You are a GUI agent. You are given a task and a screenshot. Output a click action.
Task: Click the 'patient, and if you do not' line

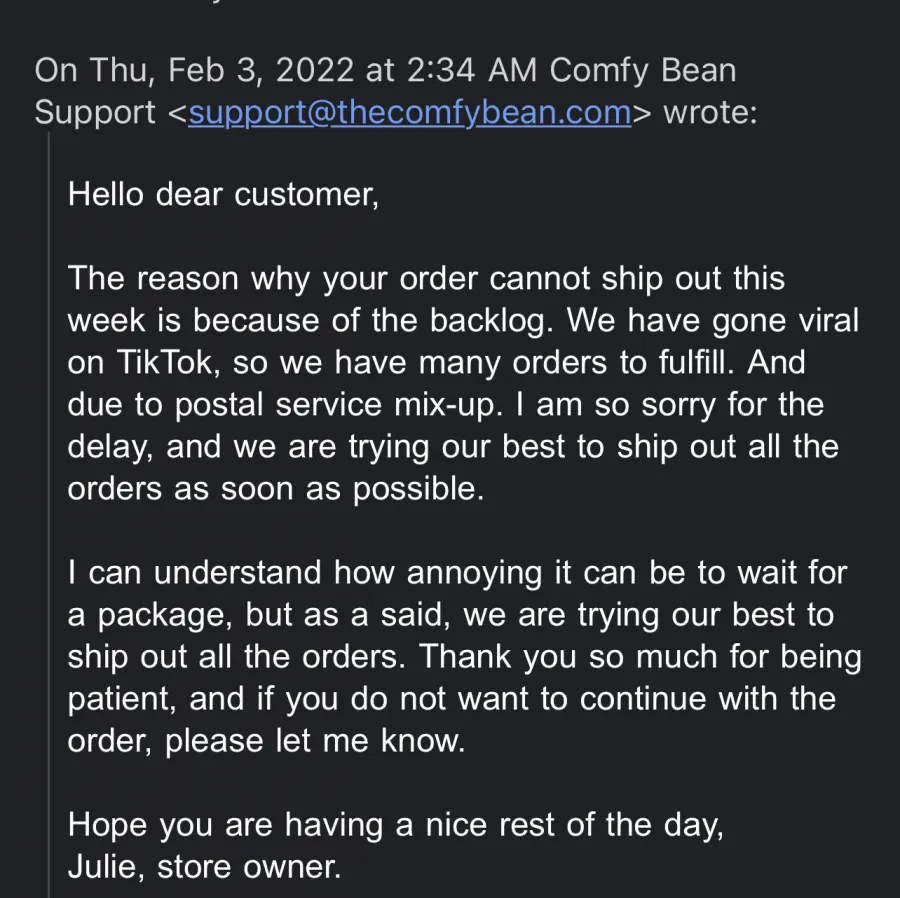click(x=452, y=698)
